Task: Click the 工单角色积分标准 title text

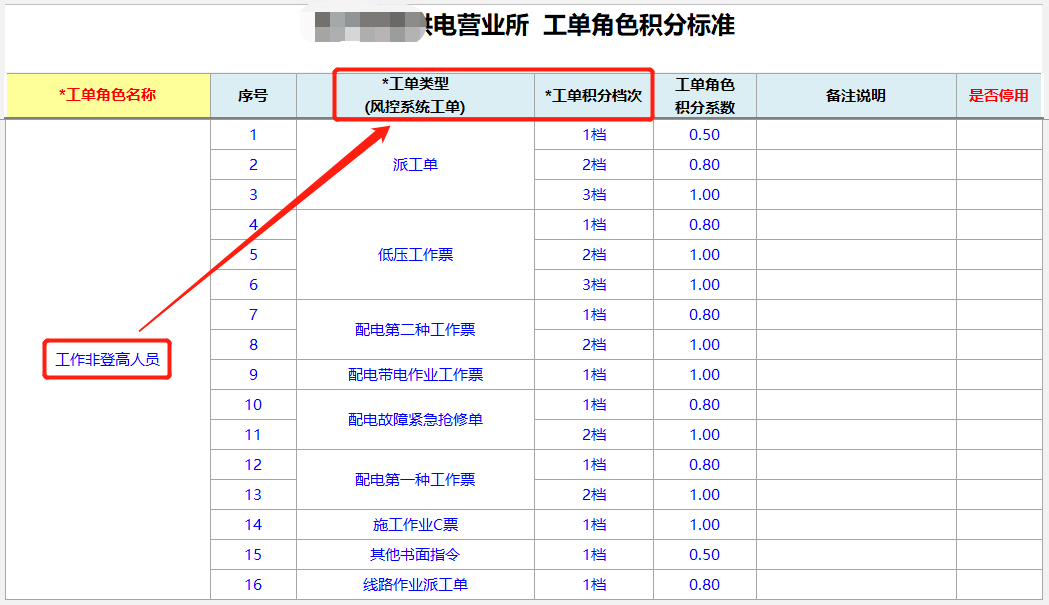Action: pyautogui.click(x=638, y=26)
